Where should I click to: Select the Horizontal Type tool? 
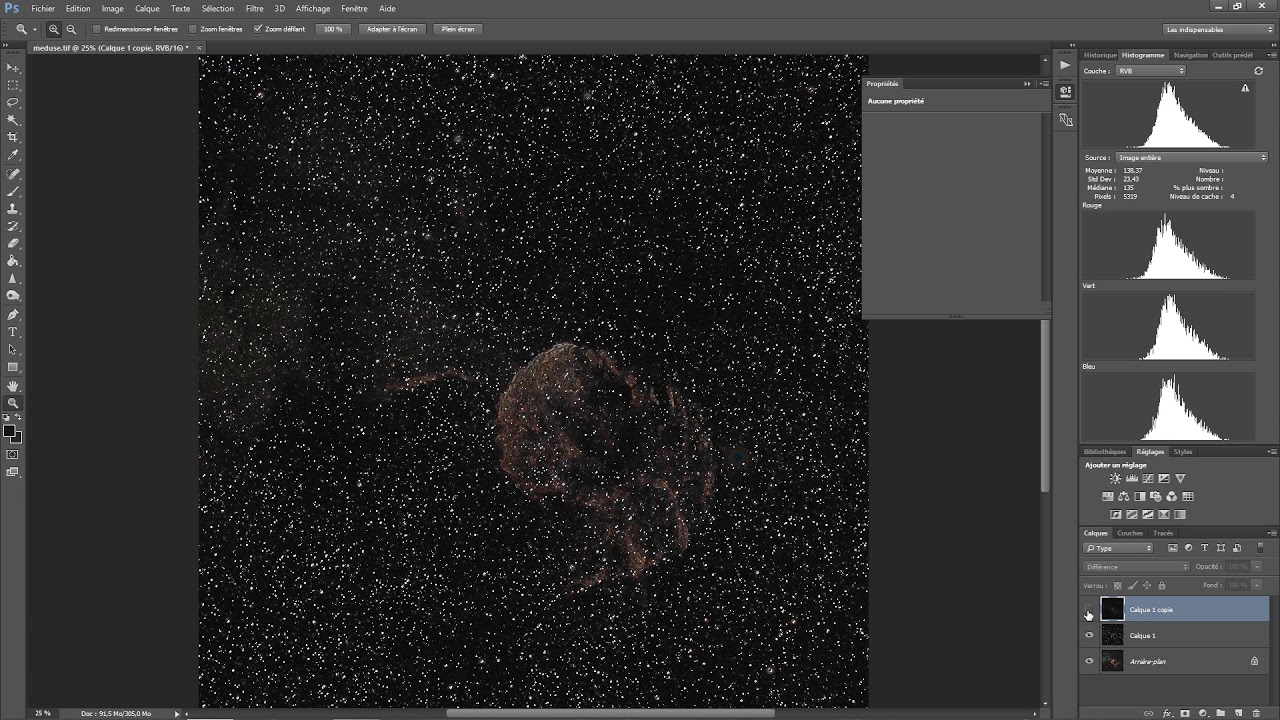pos(13,332)
